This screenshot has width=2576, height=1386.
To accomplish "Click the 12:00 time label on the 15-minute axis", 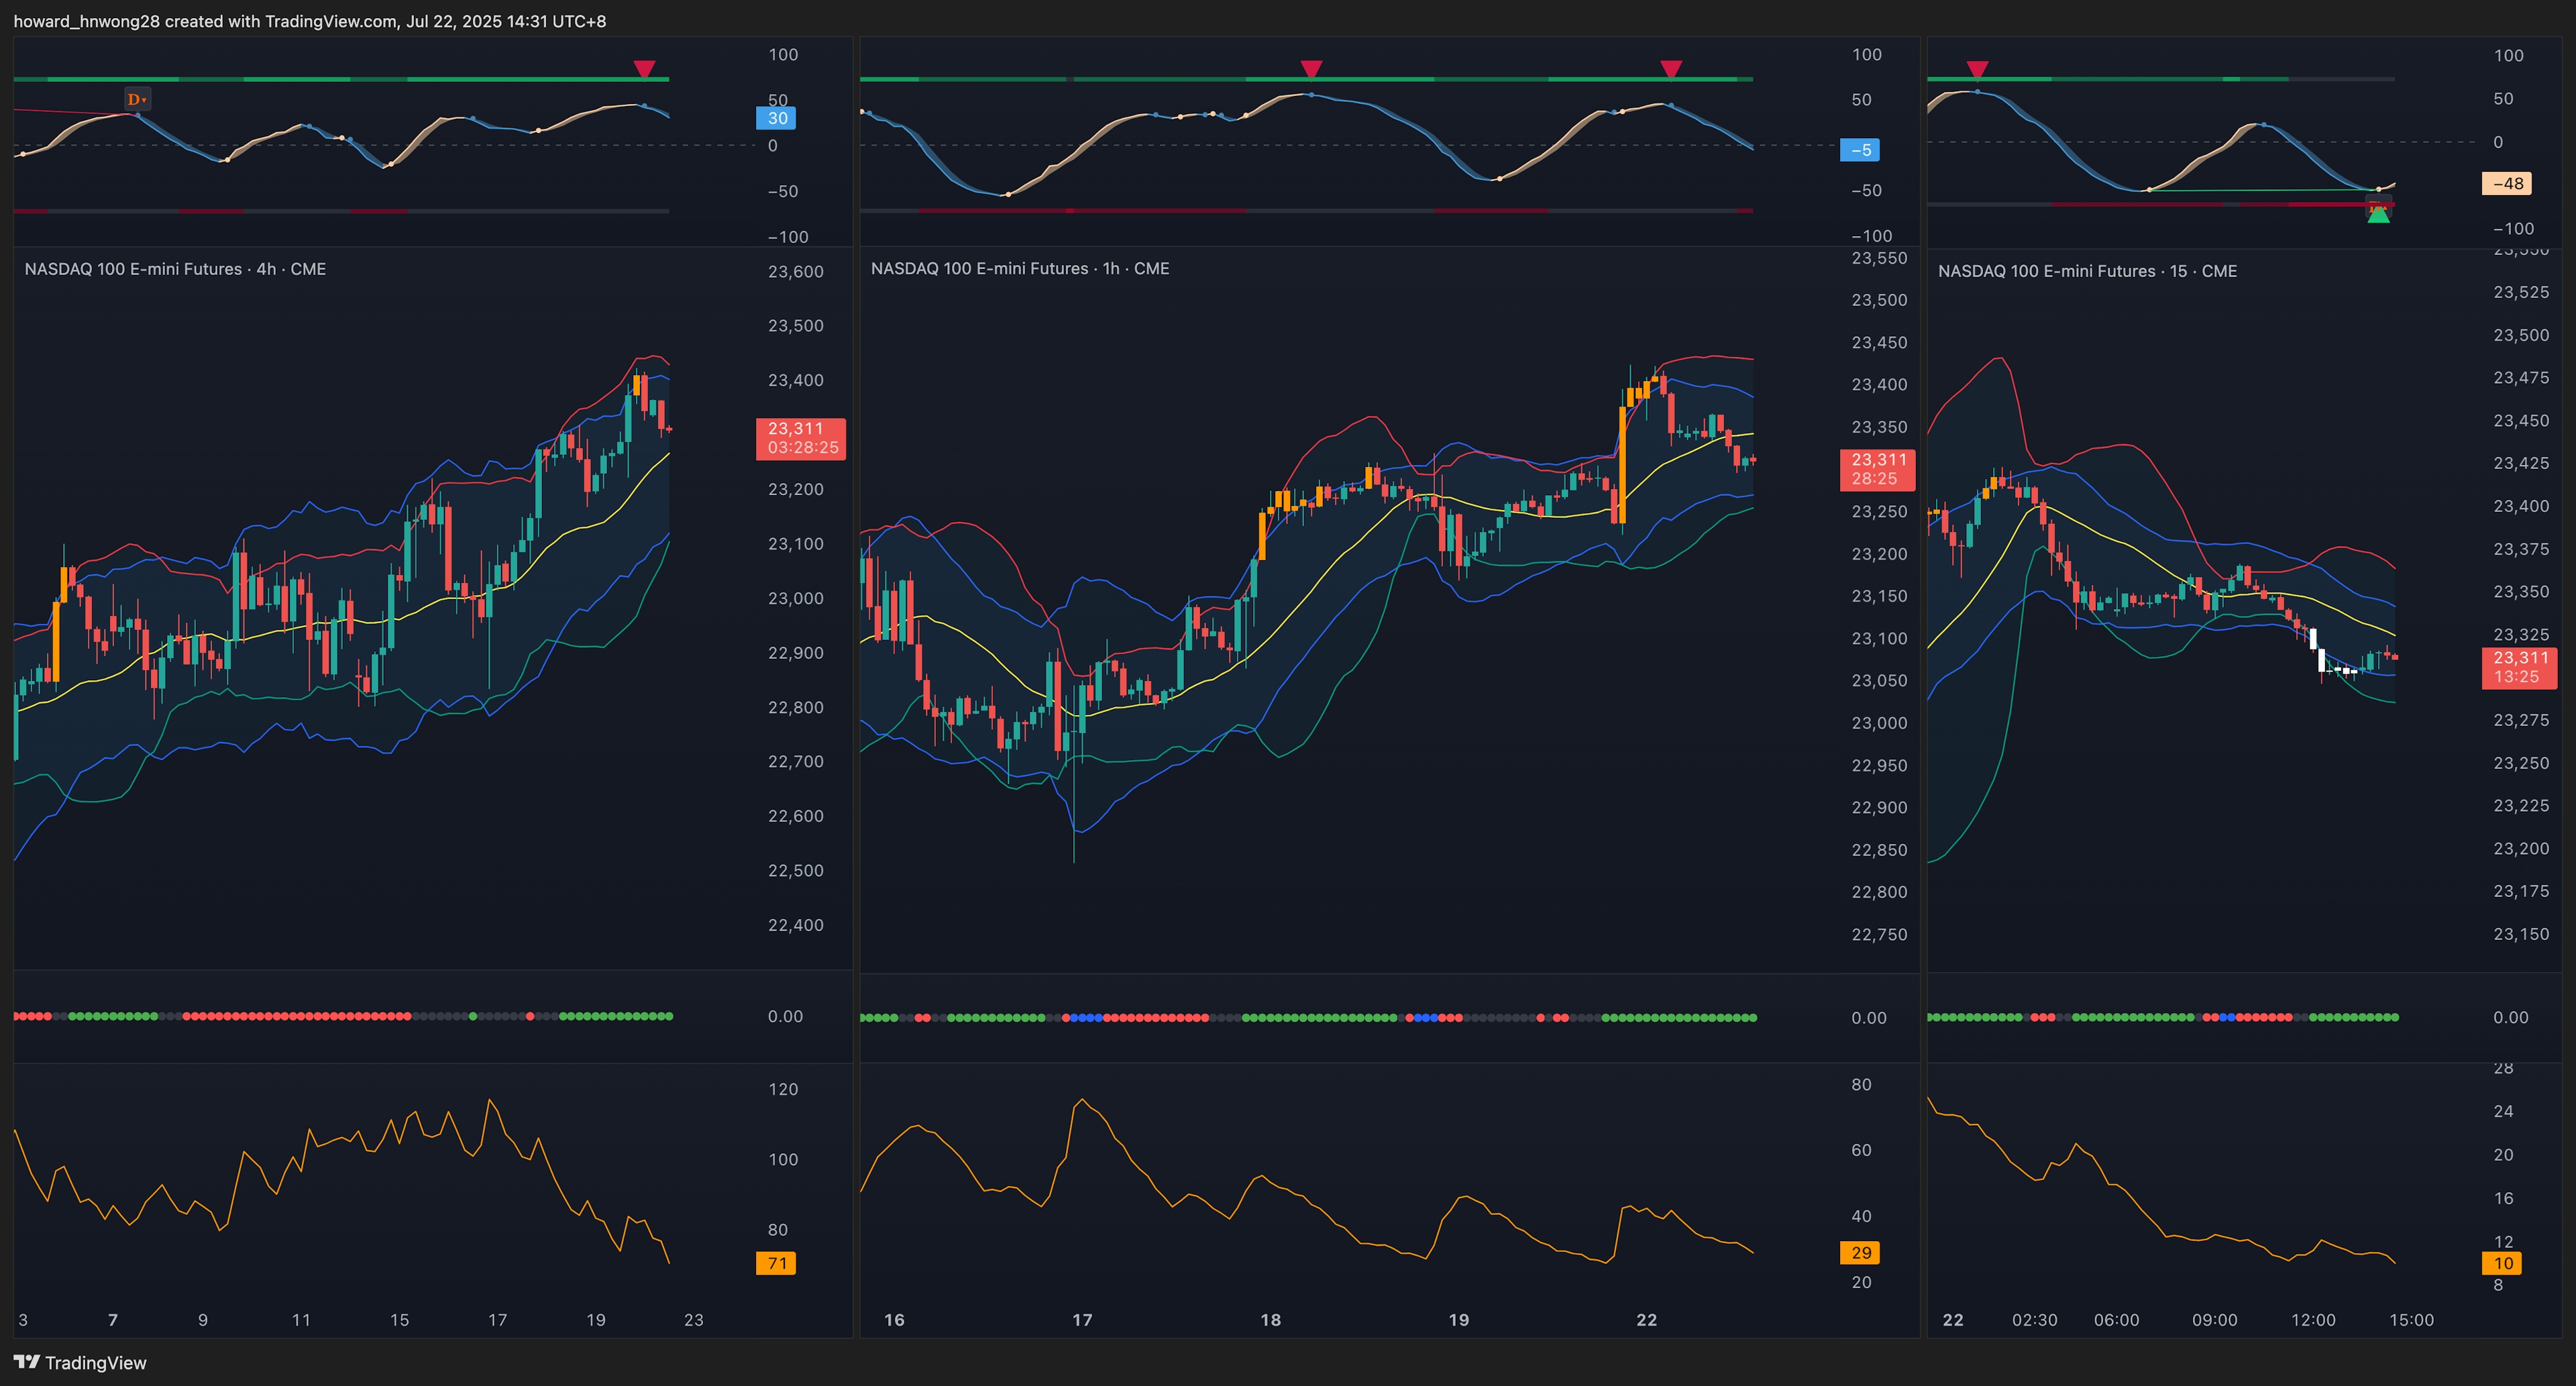I will (x=2313, y=1320).
